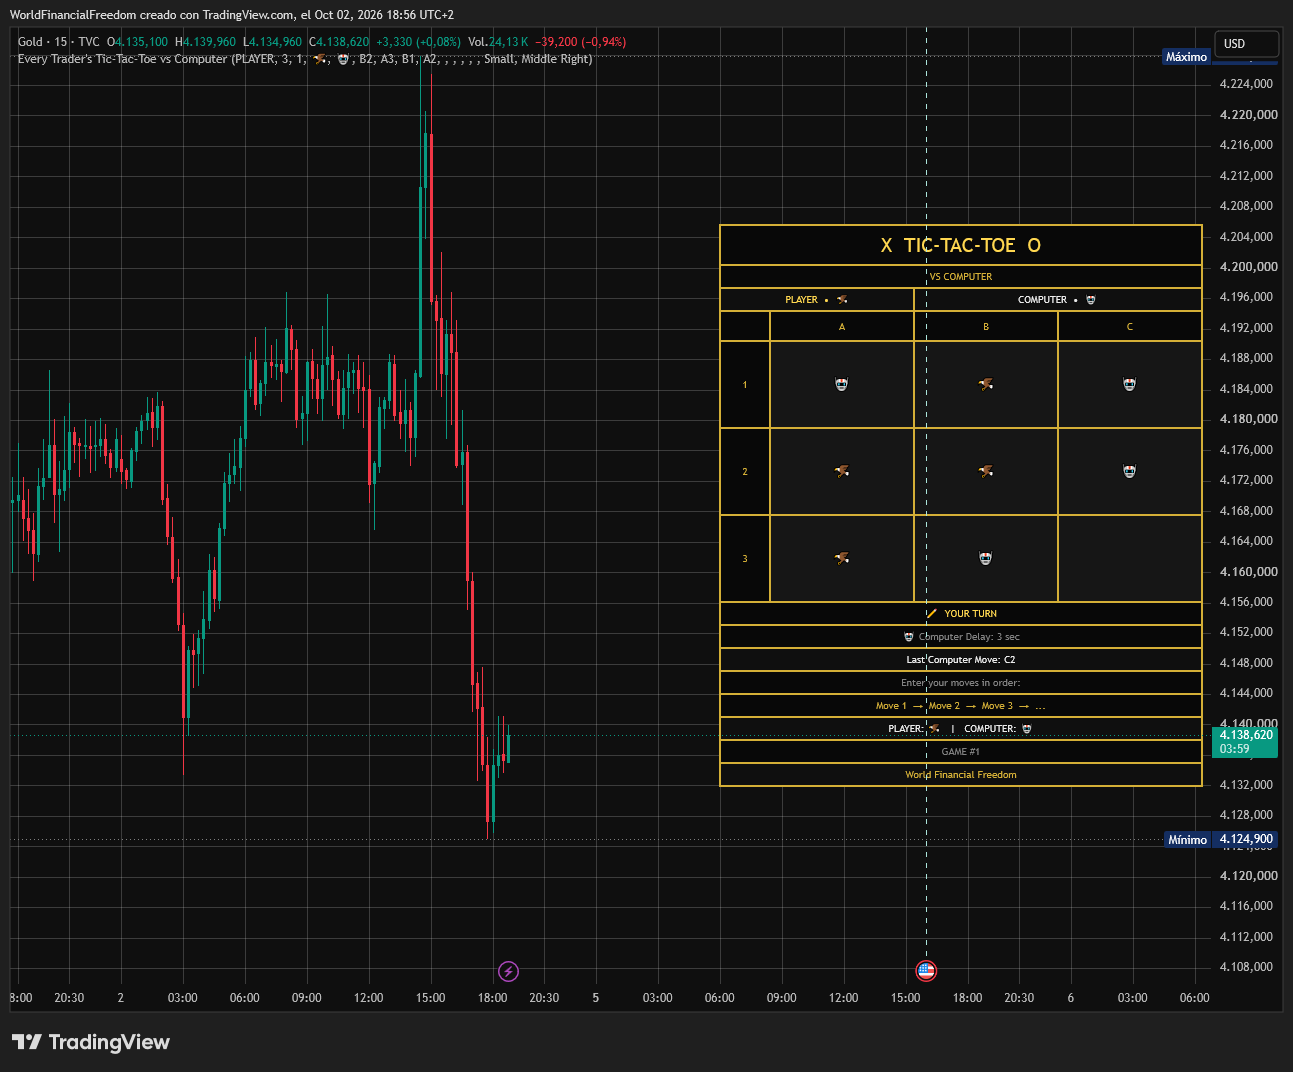Click the 4.200,000 price scale label
The width and height of the screenshot is (1293, 1072).
coord(1249,267)
